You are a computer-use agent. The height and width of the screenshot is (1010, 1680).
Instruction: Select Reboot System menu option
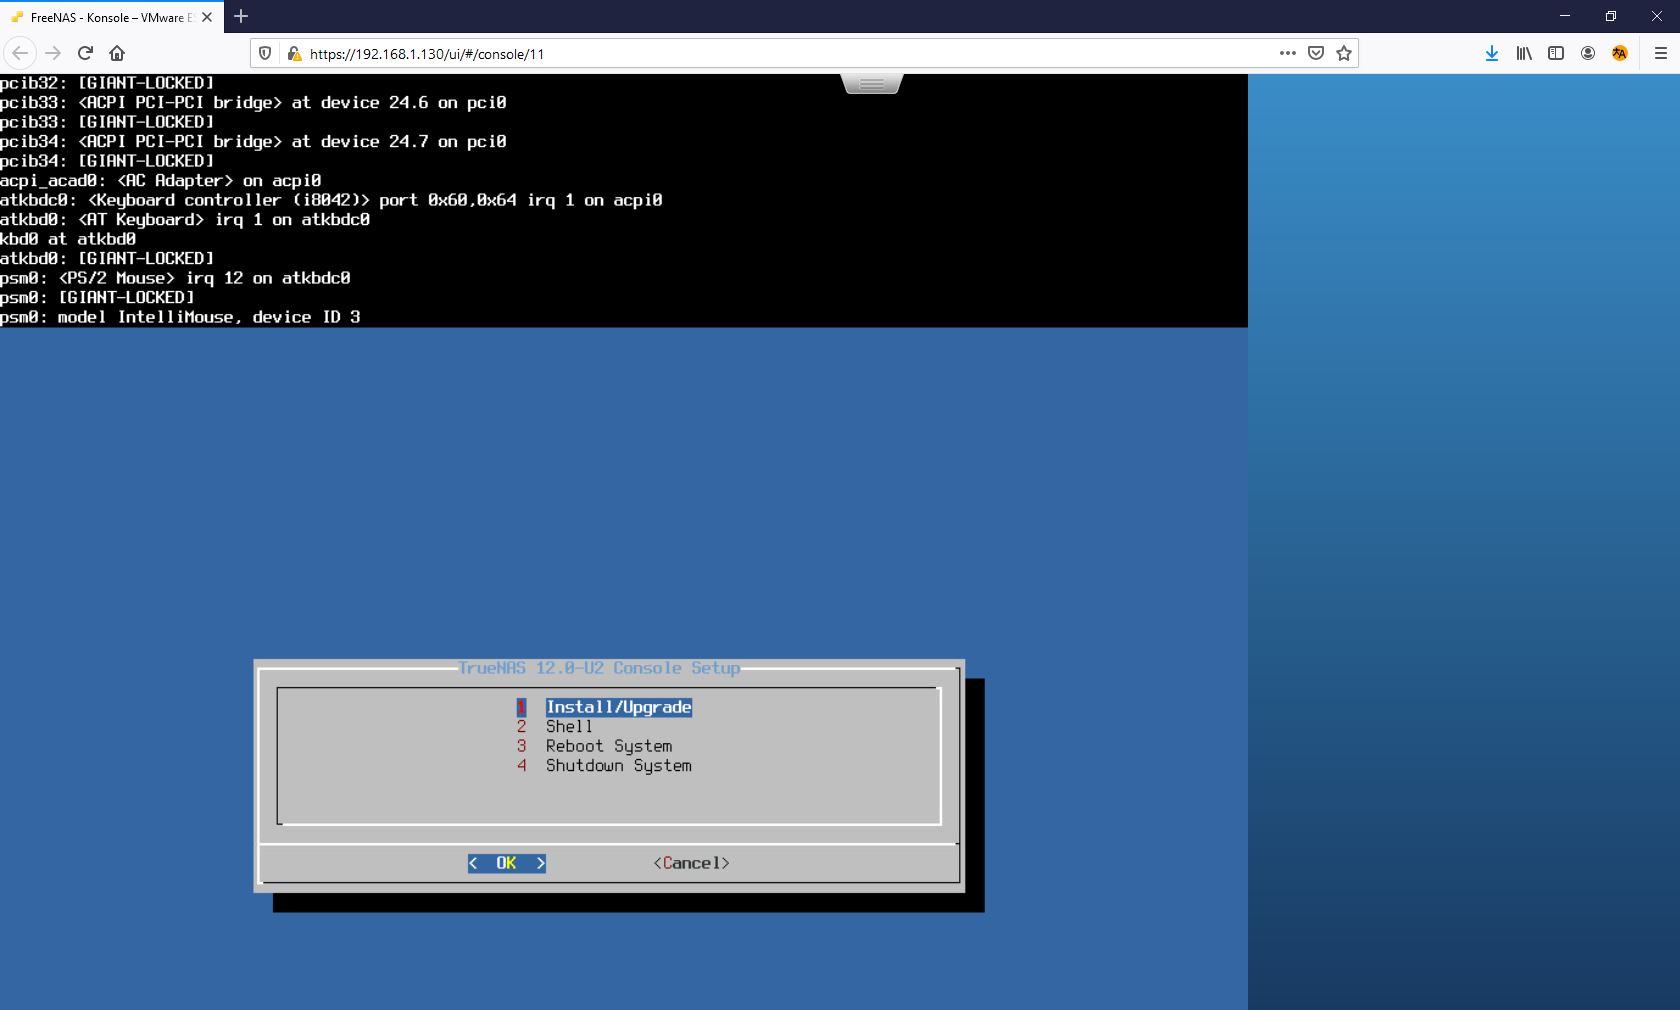(x=608, y=746)
